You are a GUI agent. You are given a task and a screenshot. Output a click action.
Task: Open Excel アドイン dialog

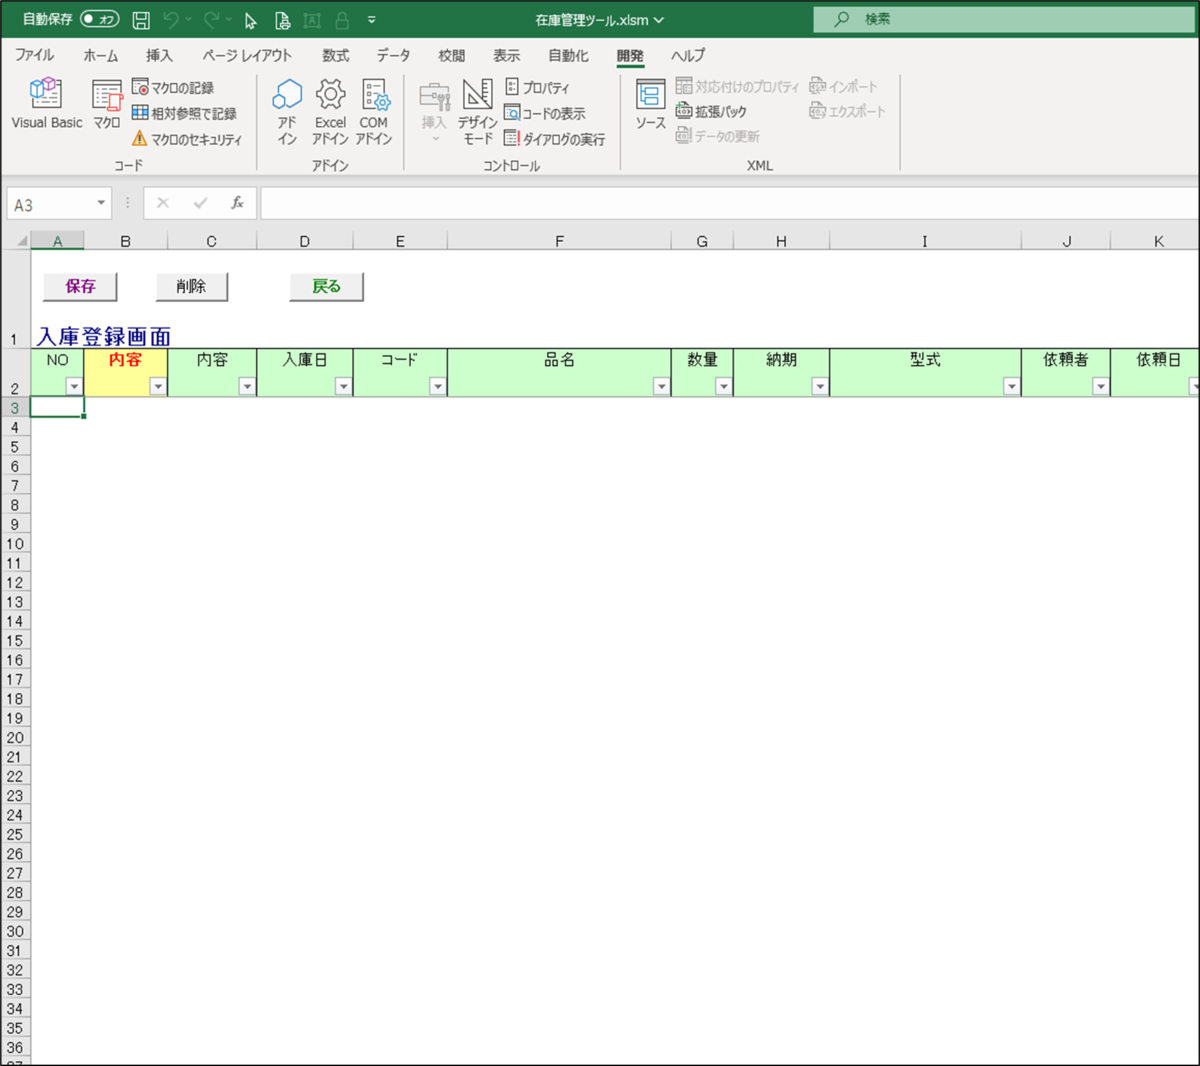pos(330,112)
